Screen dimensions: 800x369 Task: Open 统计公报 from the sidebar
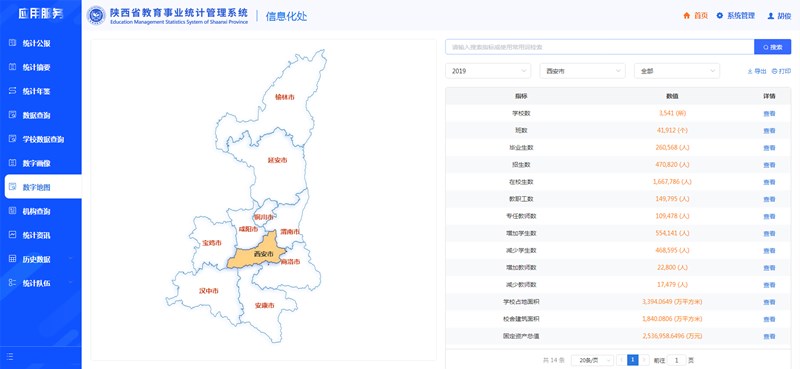[x=36, y=43]
